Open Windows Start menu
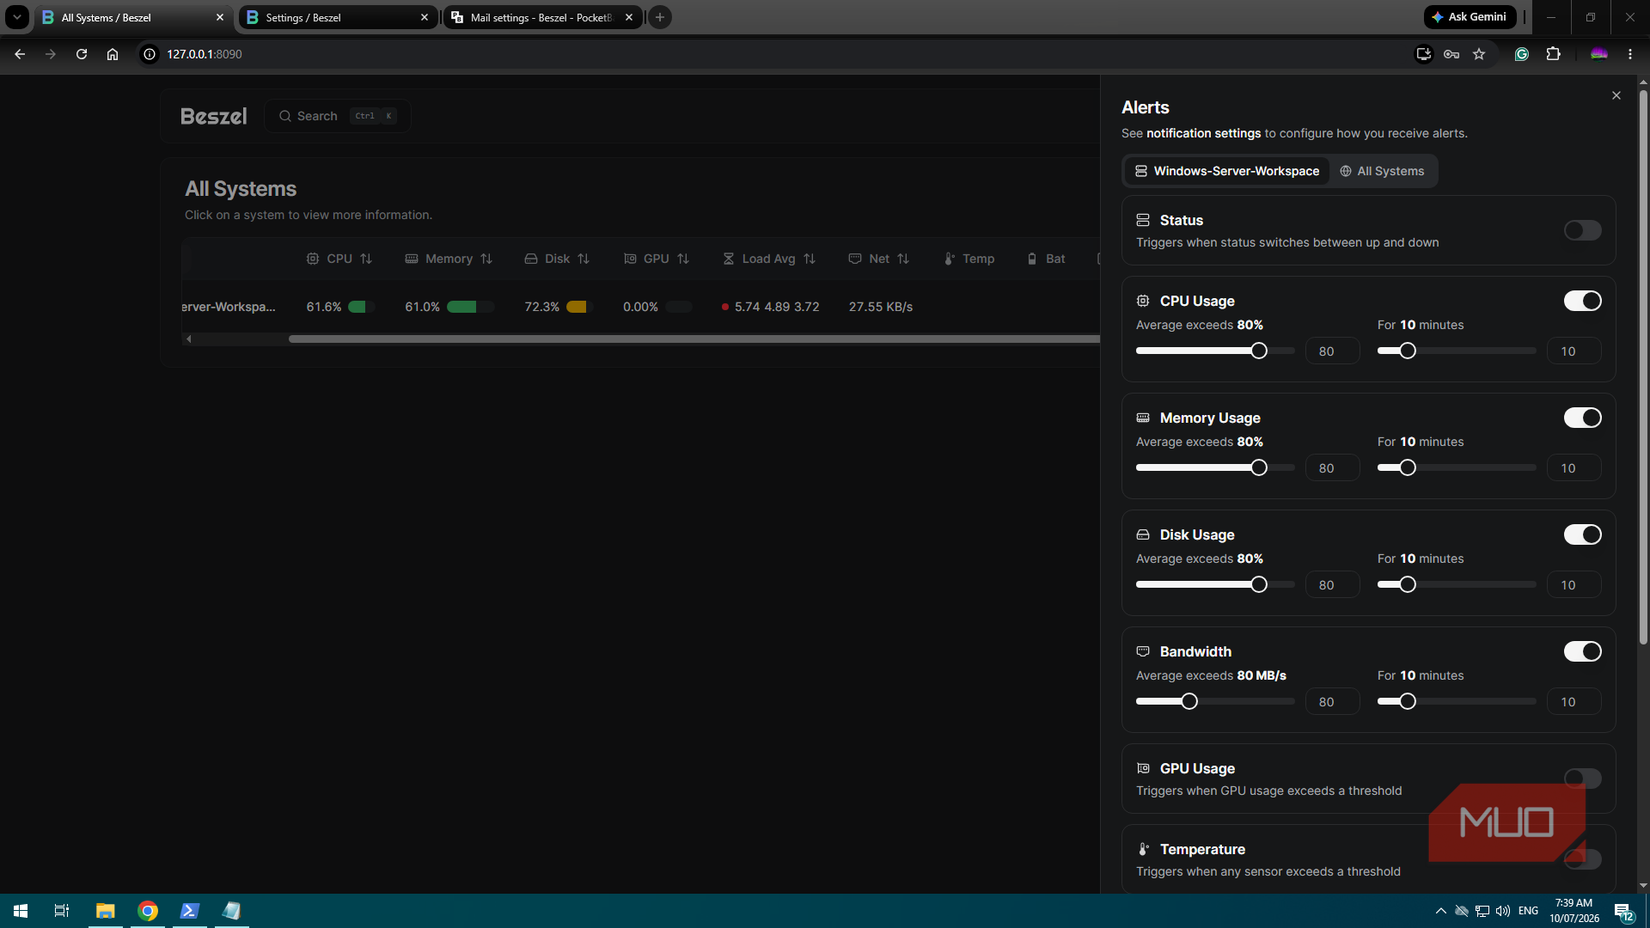1650x928 pixels. 20,910
